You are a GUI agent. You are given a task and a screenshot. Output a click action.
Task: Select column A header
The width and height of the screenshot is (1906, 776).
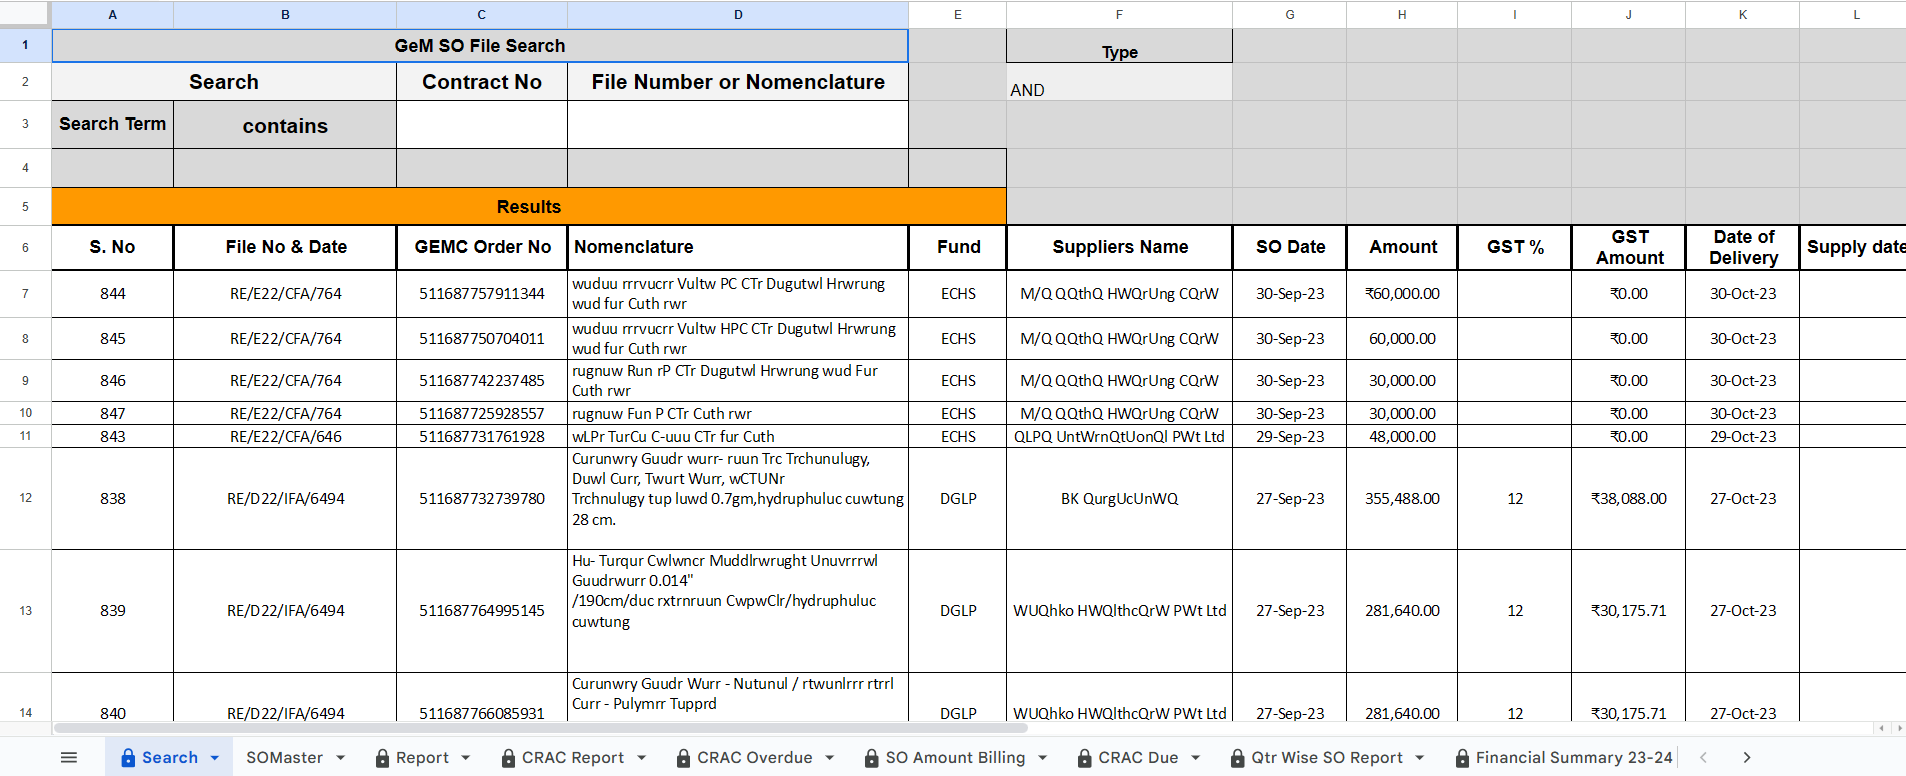(x=112, y=14)
